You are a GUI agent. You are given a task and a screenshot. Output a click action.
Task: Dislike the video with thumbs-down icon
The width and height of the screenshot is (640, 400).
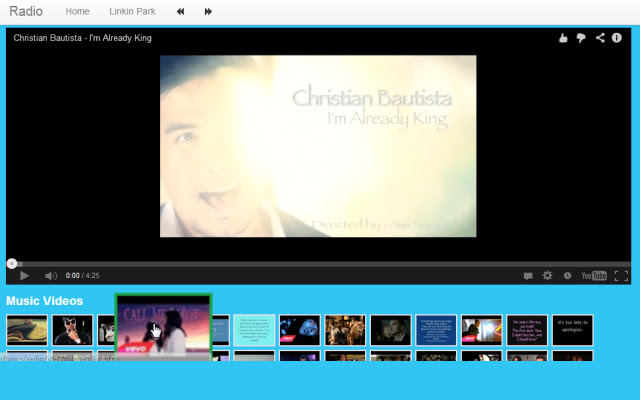581,38
